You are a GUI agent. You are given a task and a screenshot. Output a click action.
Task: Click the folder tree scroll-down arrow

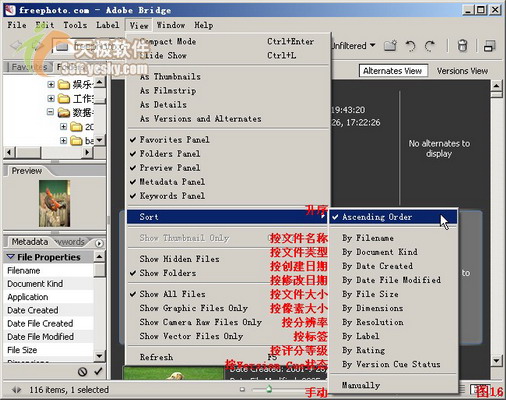(100, 140)
